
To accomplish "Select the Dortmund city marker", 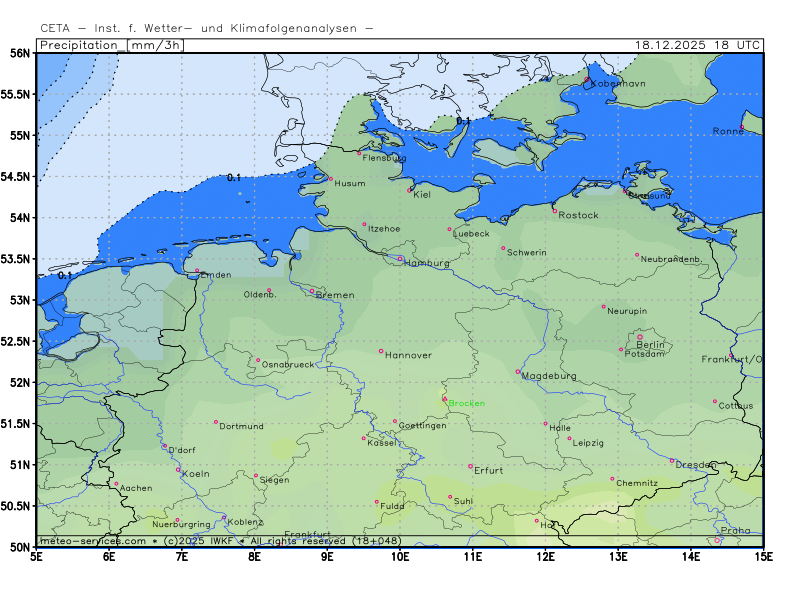I will click(216, 422).
